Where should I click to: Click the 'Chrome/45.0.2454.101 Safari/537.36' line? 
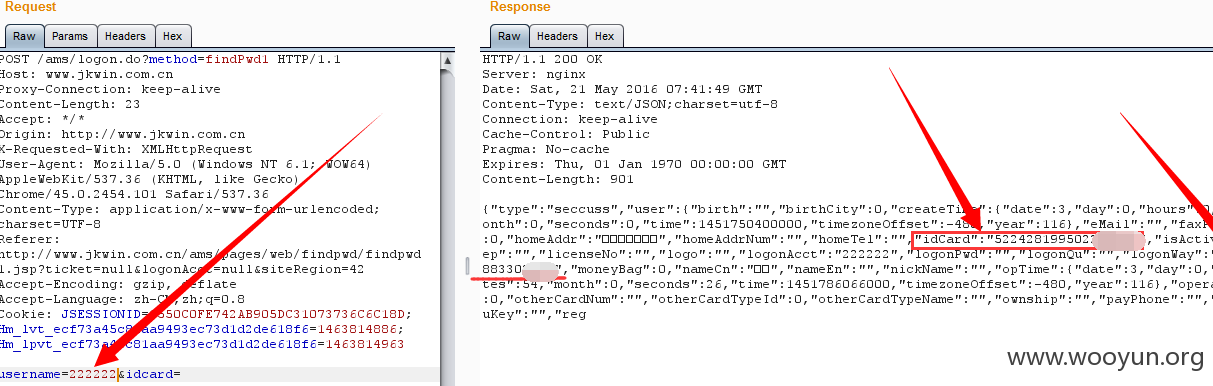coord(134,194)
